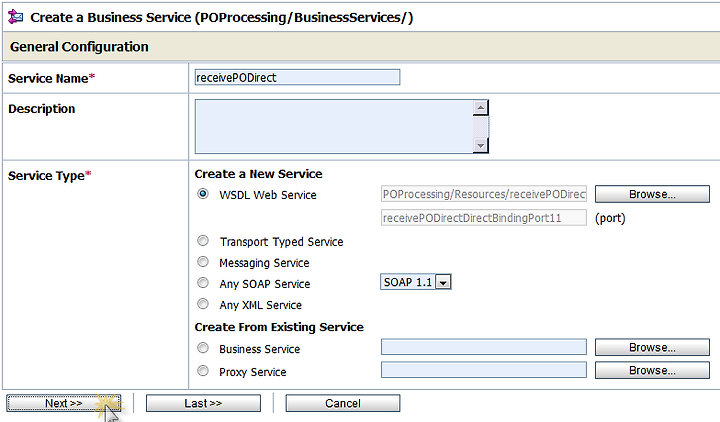Browse for an existing Proxy Service

coord(652,370)
